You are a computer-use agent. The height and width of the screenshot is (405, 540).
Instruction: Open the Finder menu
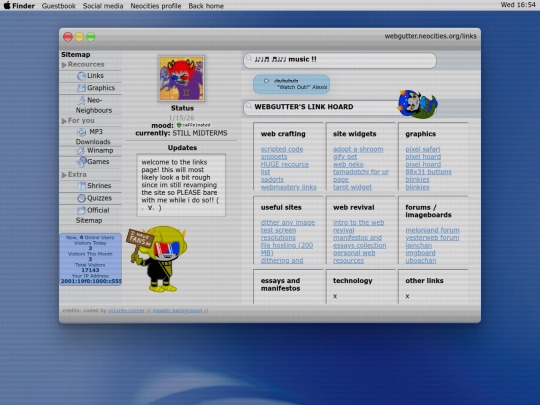point(23,6)
